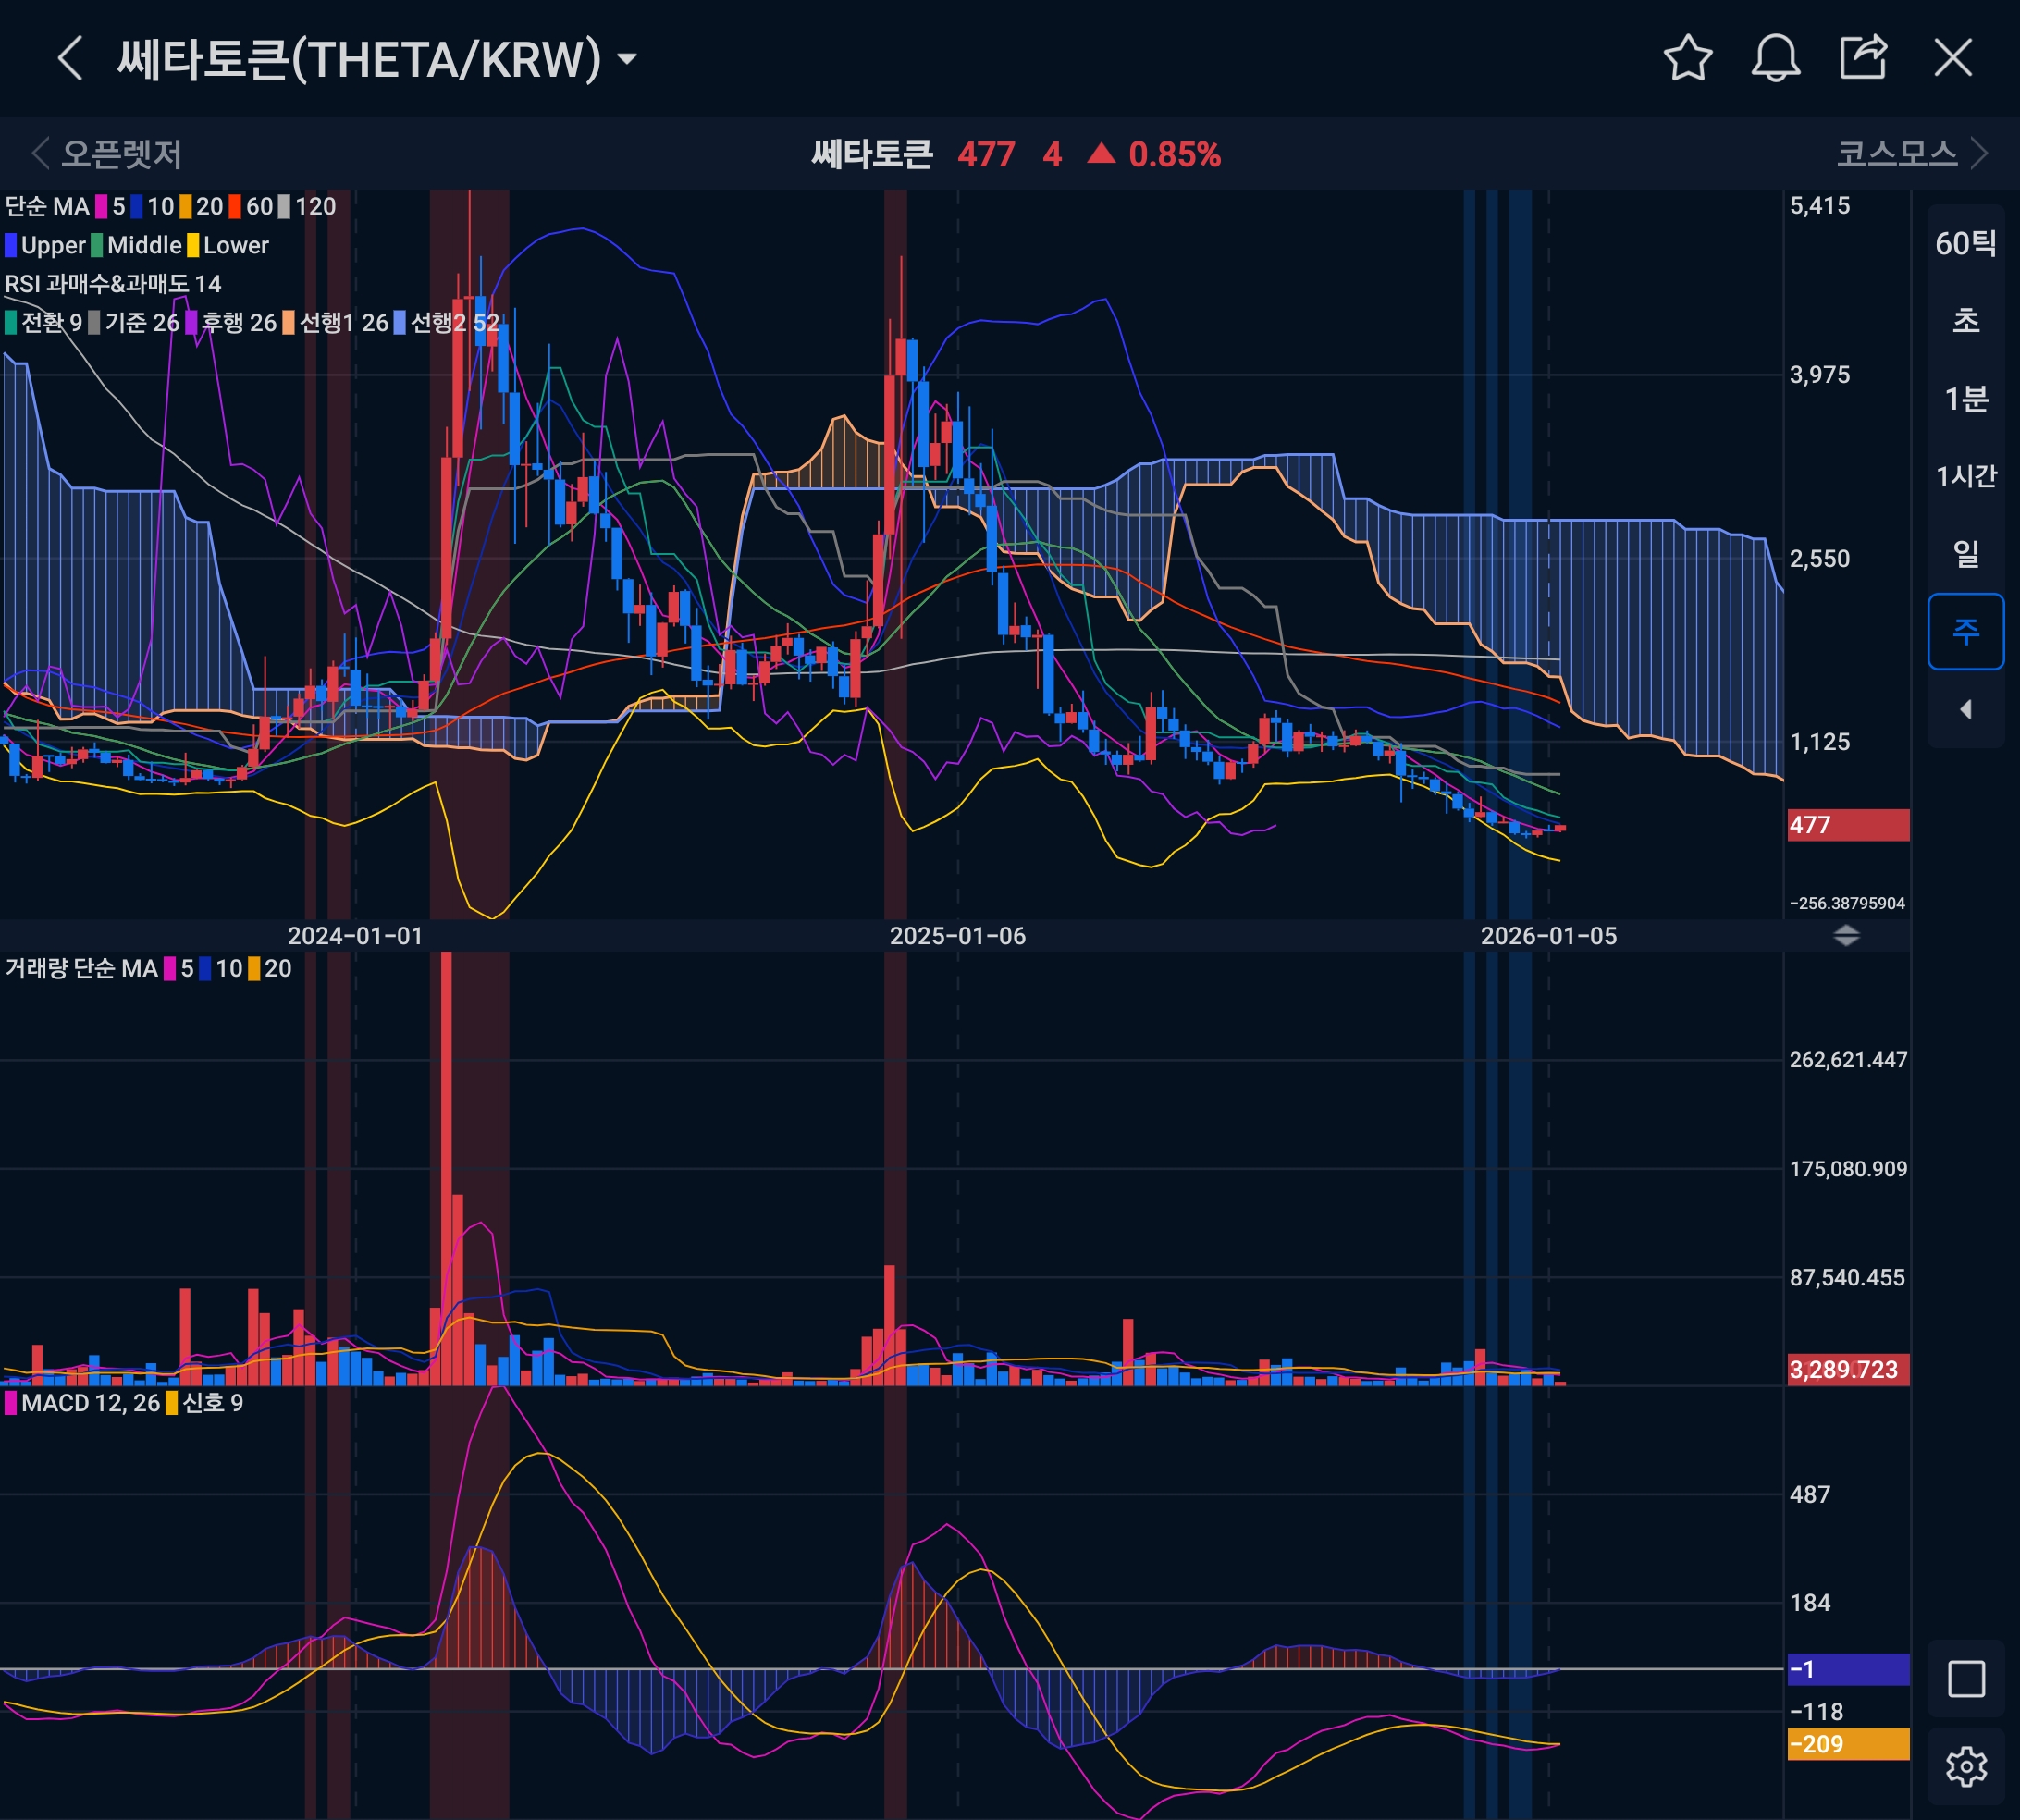Click the MA 120 gray color swatch

tap(284, 207)
